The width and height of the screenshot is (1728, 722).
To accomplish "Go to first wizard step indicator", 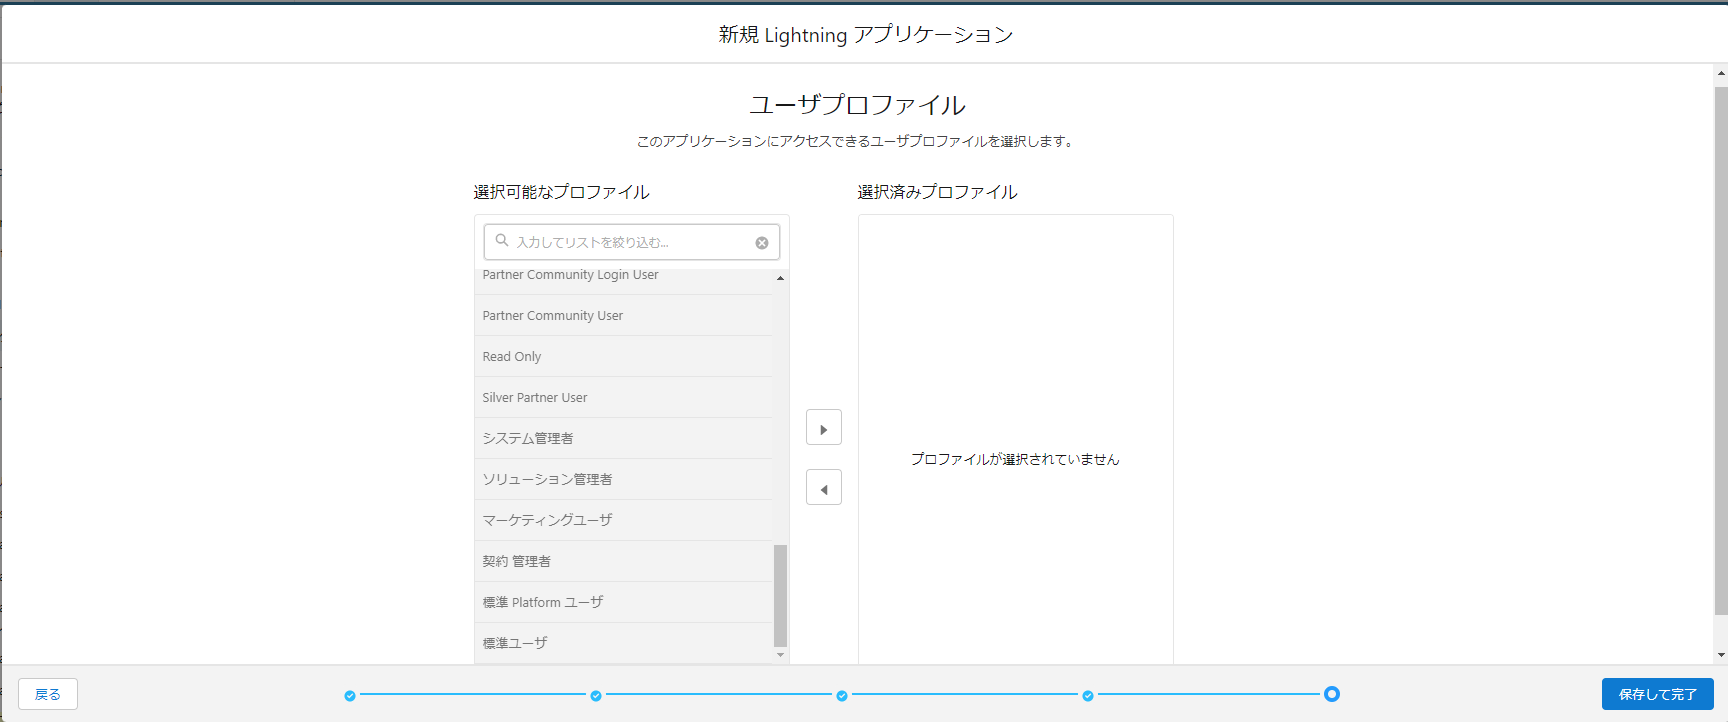I will tap(350, 695).
